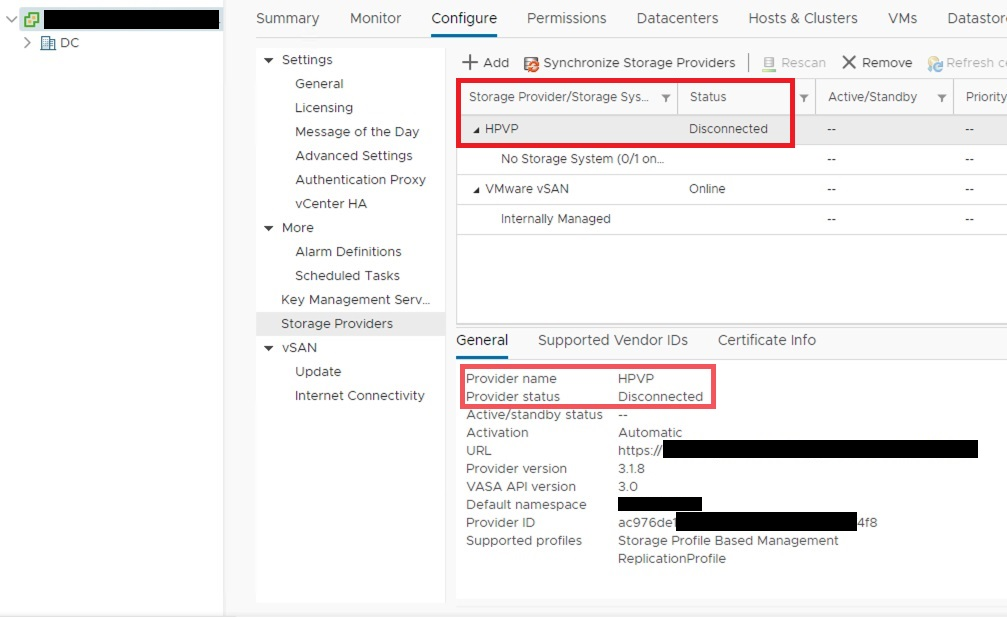The height and width of the screenshot is (617, 1007).
Task: Click the vCenter server icon in tree
Action: click(32, 19)
